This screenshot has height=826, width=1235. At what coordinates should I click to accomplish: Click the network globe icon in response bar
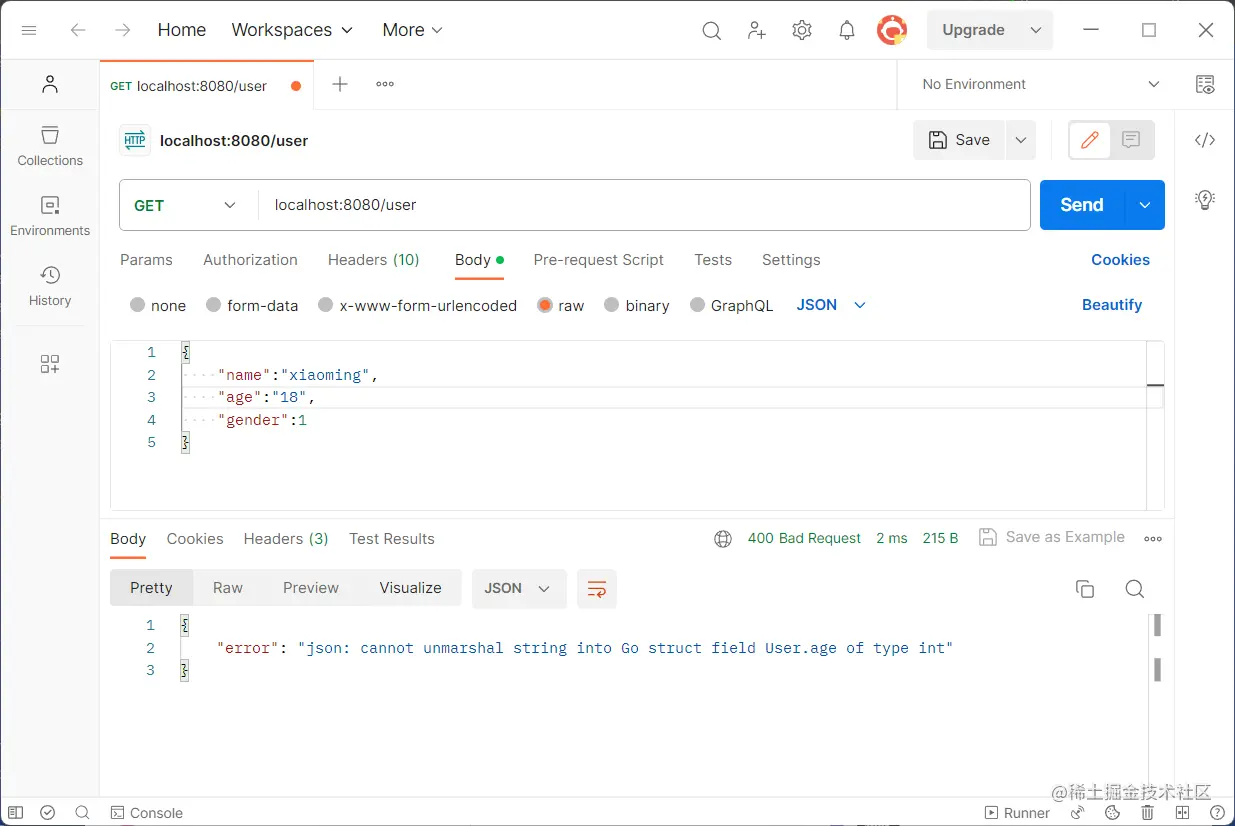point(723,539)
